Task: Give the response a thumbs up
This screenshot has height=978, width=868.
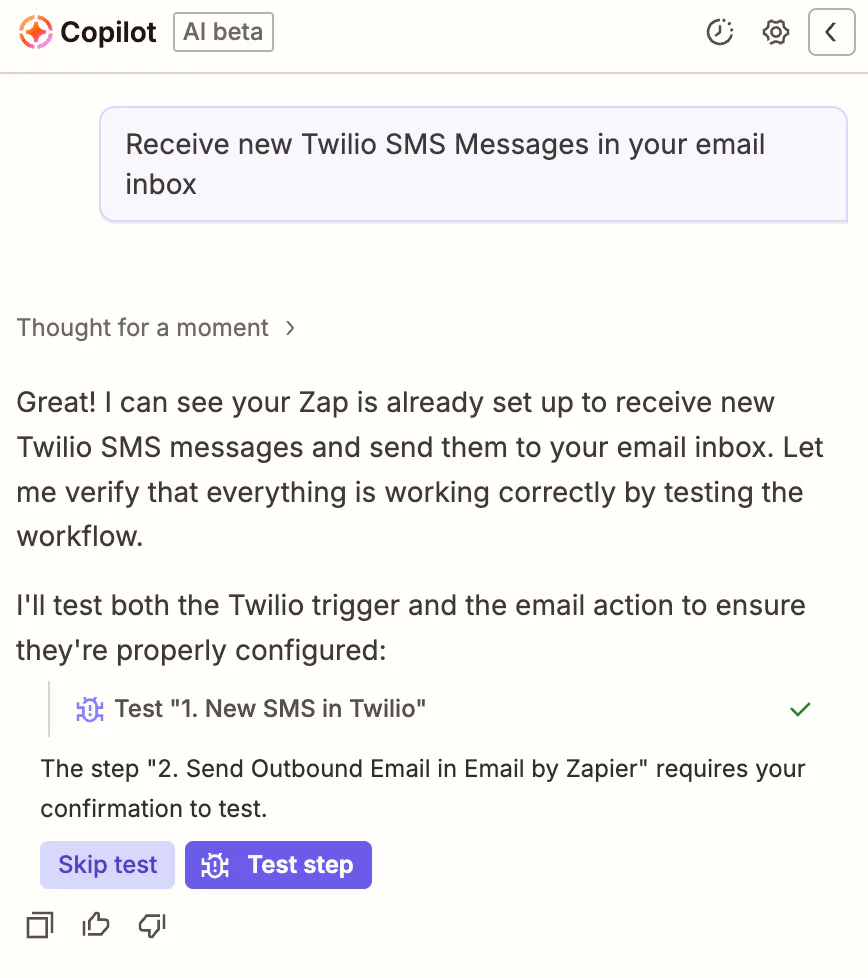Action: pos(95,925)
